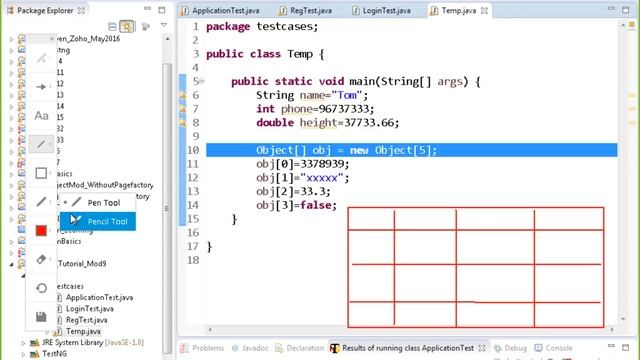Select the dimmed cursor pointer tool

coord(41,58)
